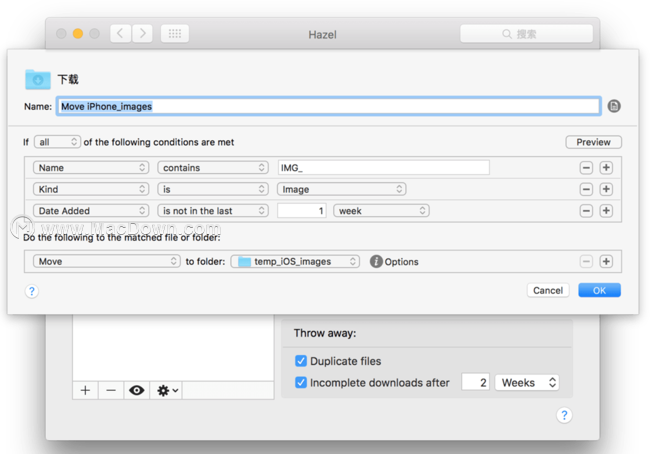
Task: Add another action after the Move row
Action: click(606, 261)
